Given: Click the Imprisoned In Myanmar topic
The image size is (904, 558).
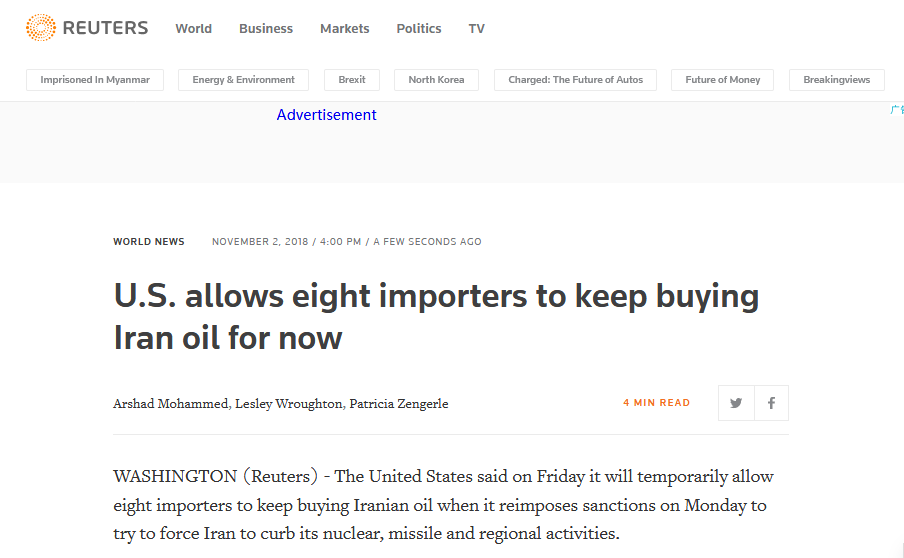Looking at the screenshot, I should coord(94,80).
